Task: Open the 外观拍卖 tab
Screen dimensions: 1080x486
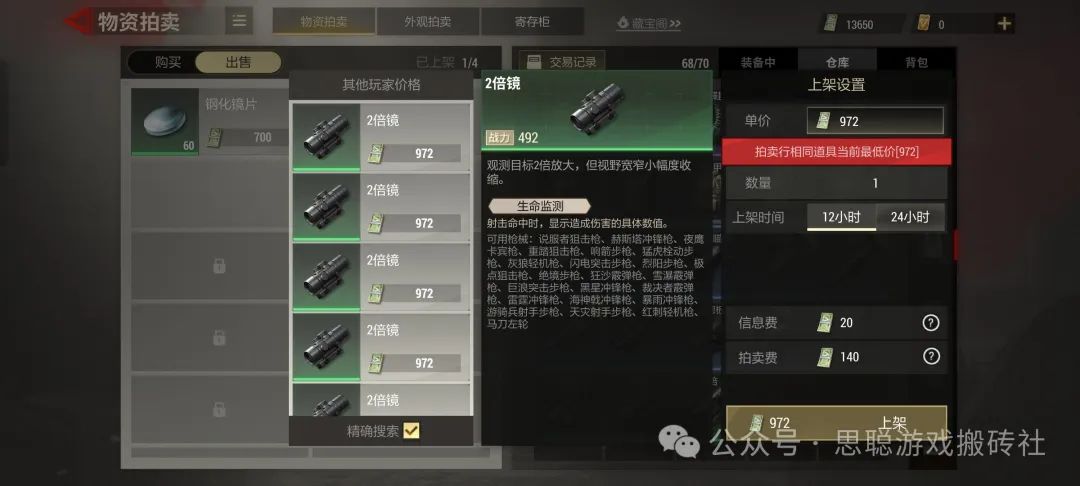Action: click(x=428, y=21)
